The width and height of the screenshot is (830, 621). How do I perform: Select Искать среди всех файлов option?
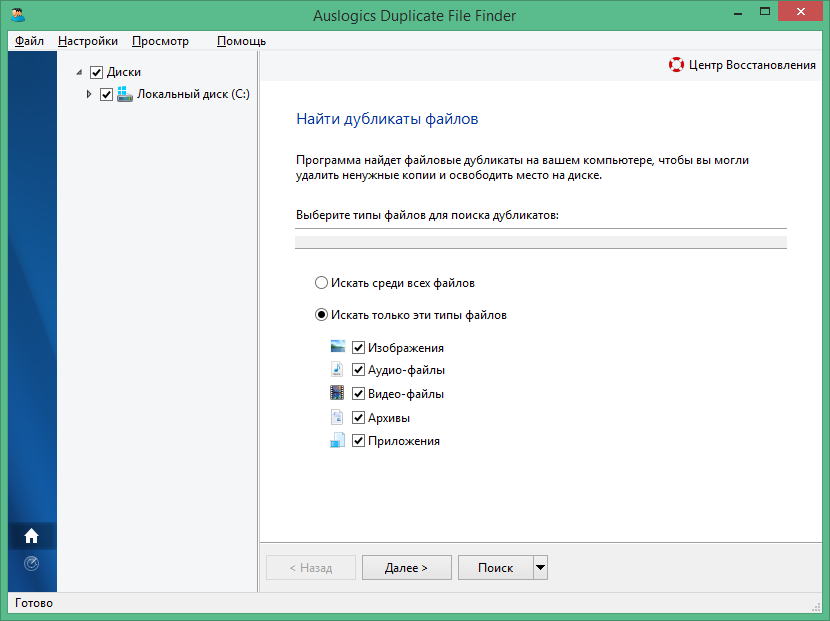point(321,282)
